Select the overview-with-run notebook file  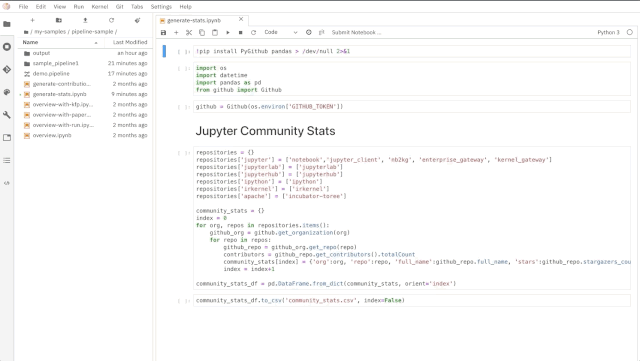pyautogui.click(x=85, y=125)
